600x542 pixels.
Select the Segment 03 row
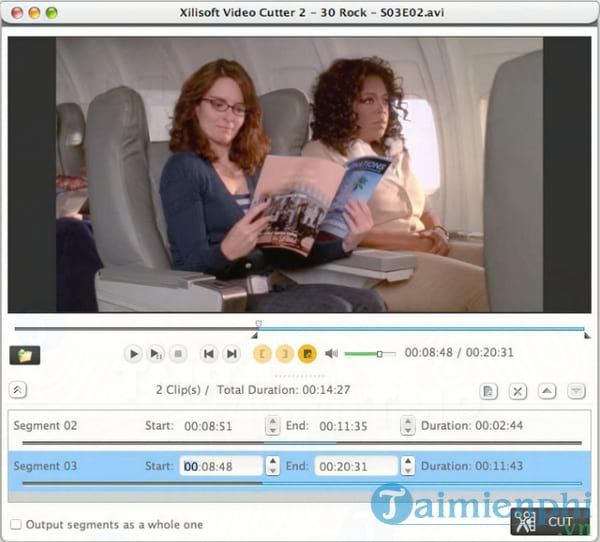tap(300, 471)
